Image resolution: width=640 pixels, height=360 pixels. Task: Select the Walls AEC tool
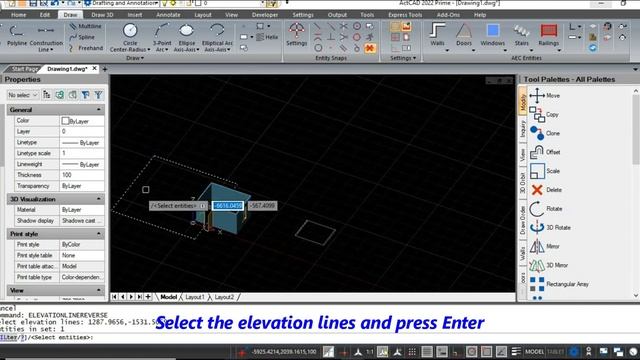point(437,34)
